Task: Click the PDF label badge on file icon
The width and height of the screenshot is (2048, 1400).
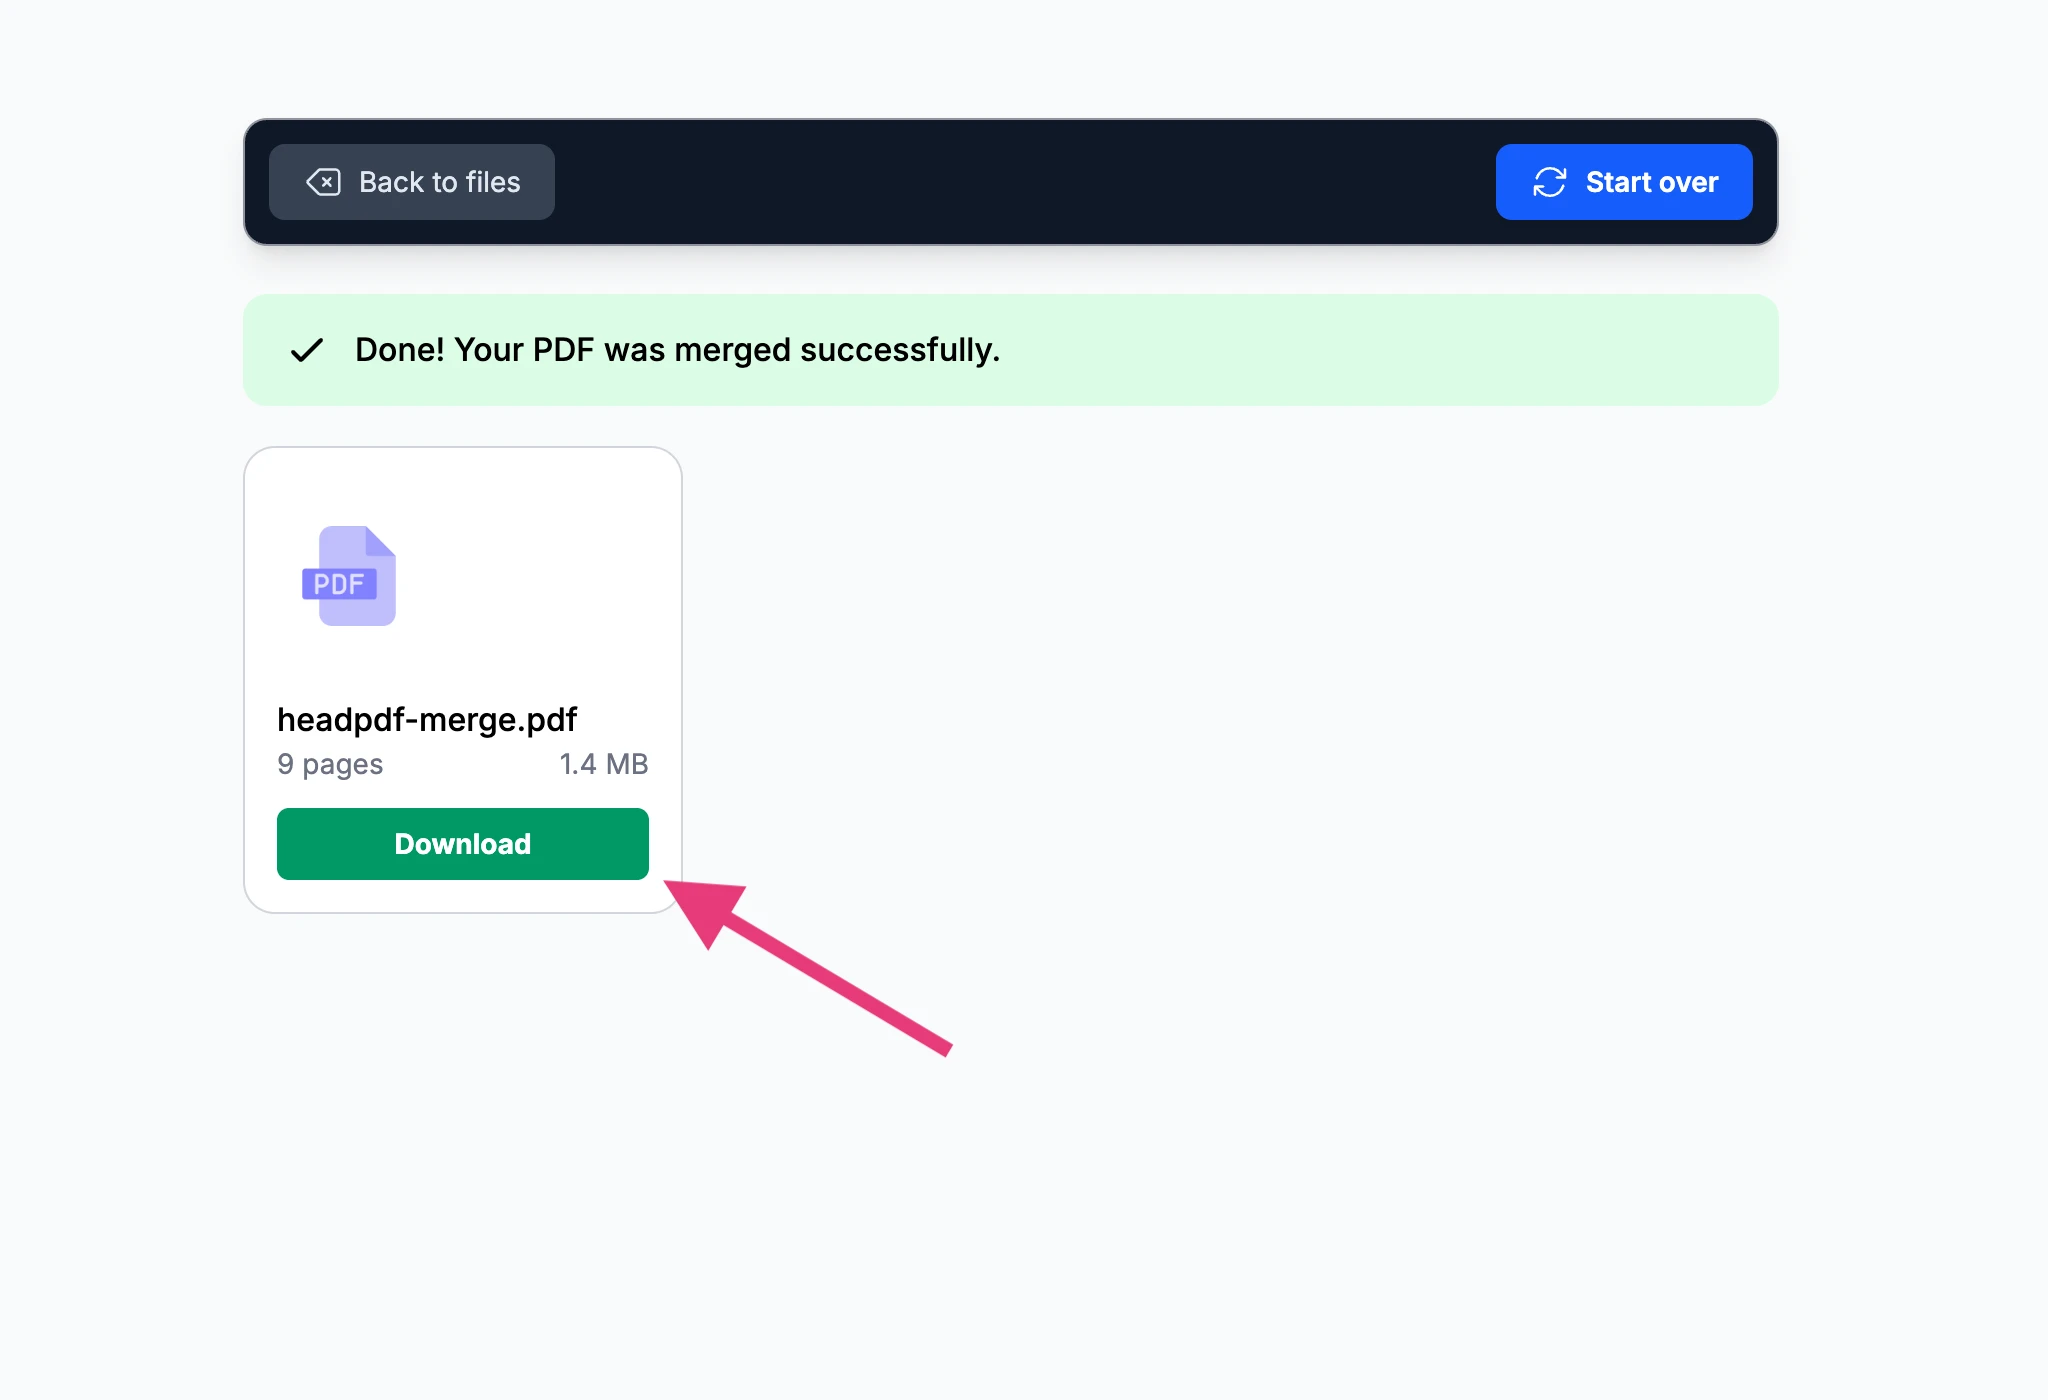Action: [339, 584]
